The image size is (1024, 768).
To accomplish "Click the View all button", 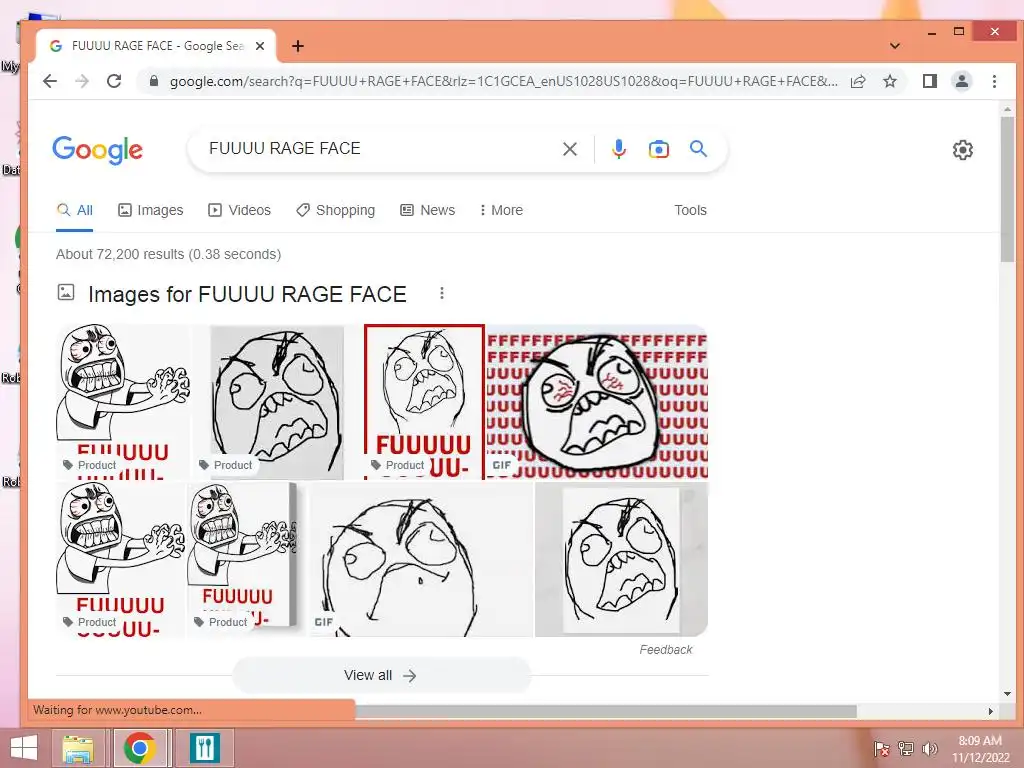I will pos(382,675).
